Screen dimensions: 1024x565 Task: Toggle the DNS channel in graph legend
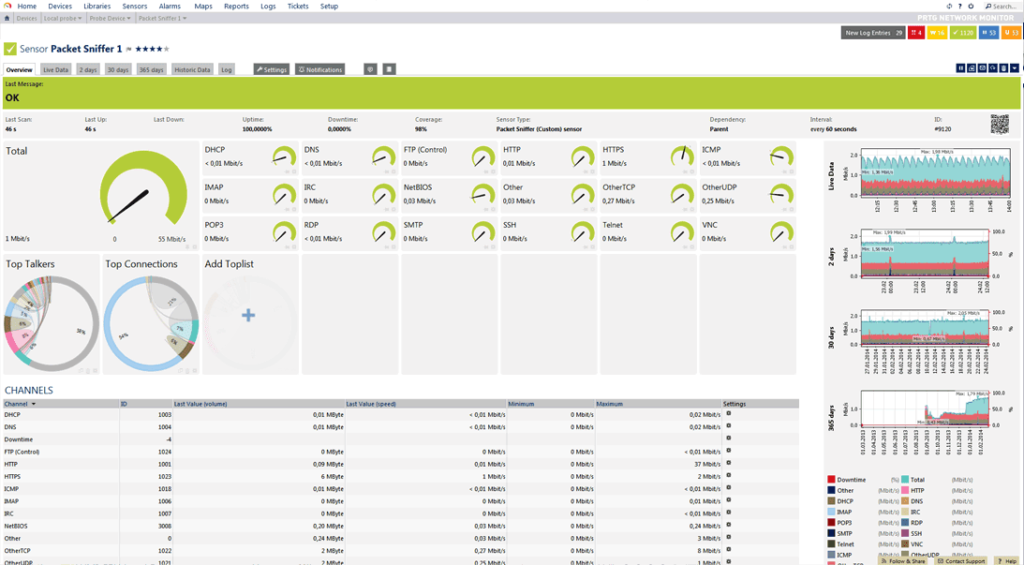coord(913,501)
